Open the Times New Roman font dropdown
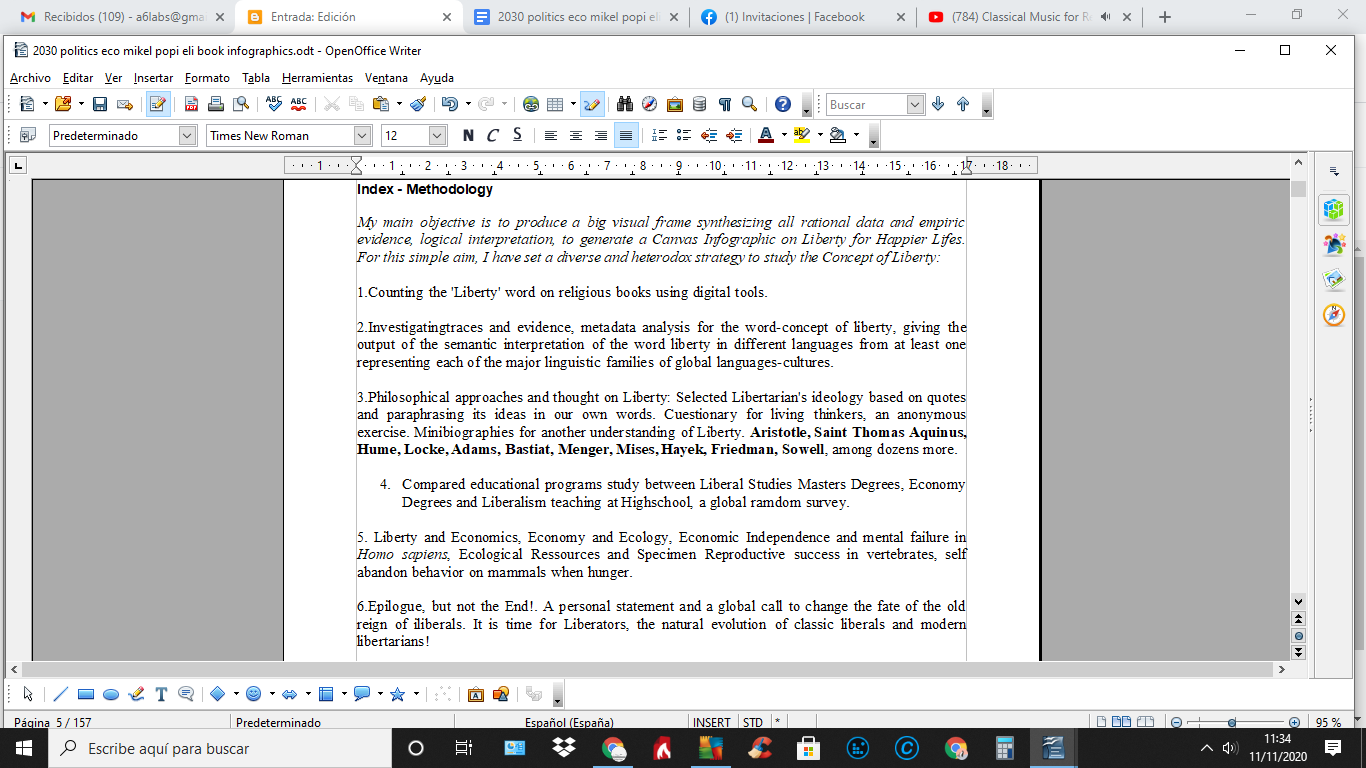Screen dimensions: 1366x768 click(362, 135)
